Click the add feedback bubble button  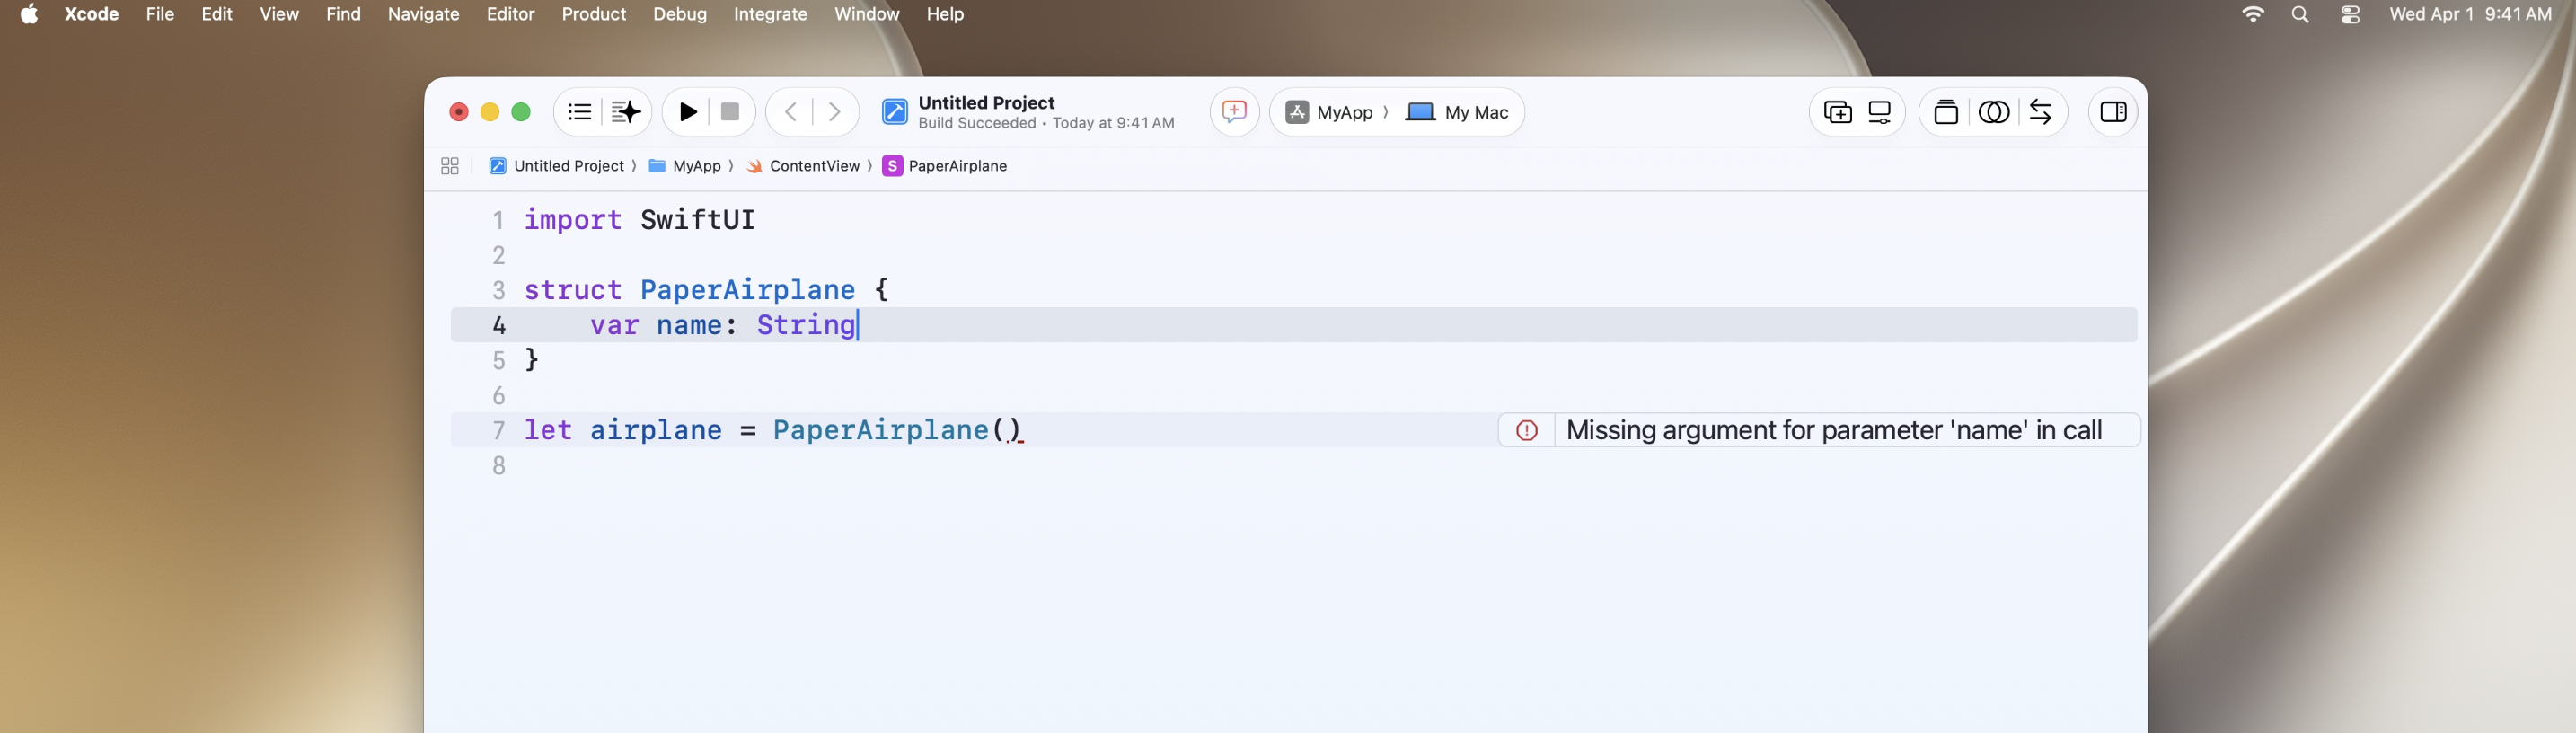coord(1234,111)
